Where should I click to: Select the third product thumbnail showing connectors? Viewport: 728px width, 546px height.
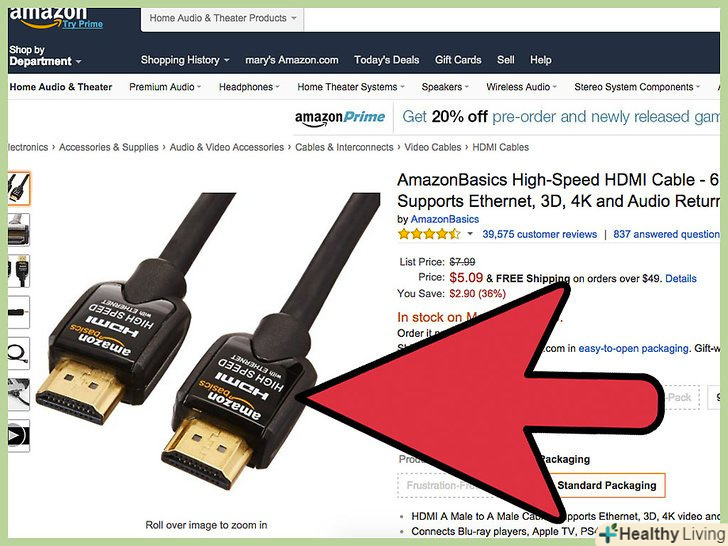click(19, 271)
